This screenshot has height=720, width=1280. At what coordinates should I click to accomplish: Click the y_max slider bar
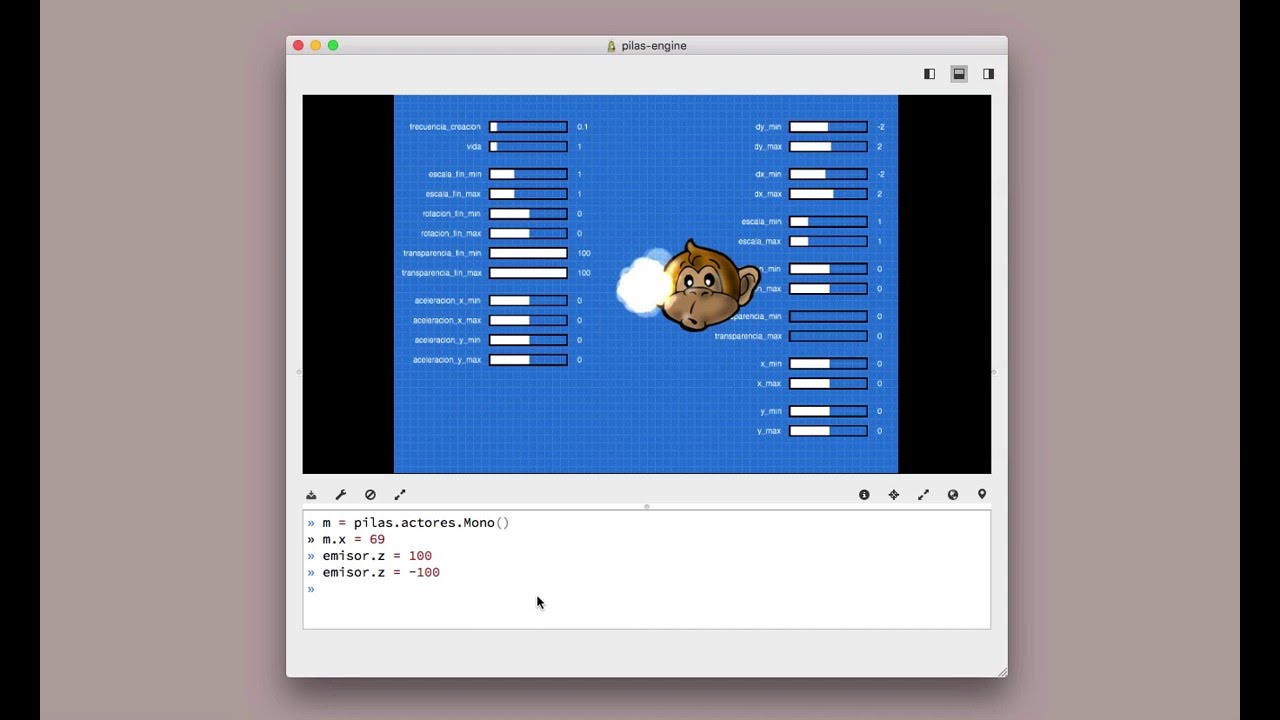pos(828,431)
